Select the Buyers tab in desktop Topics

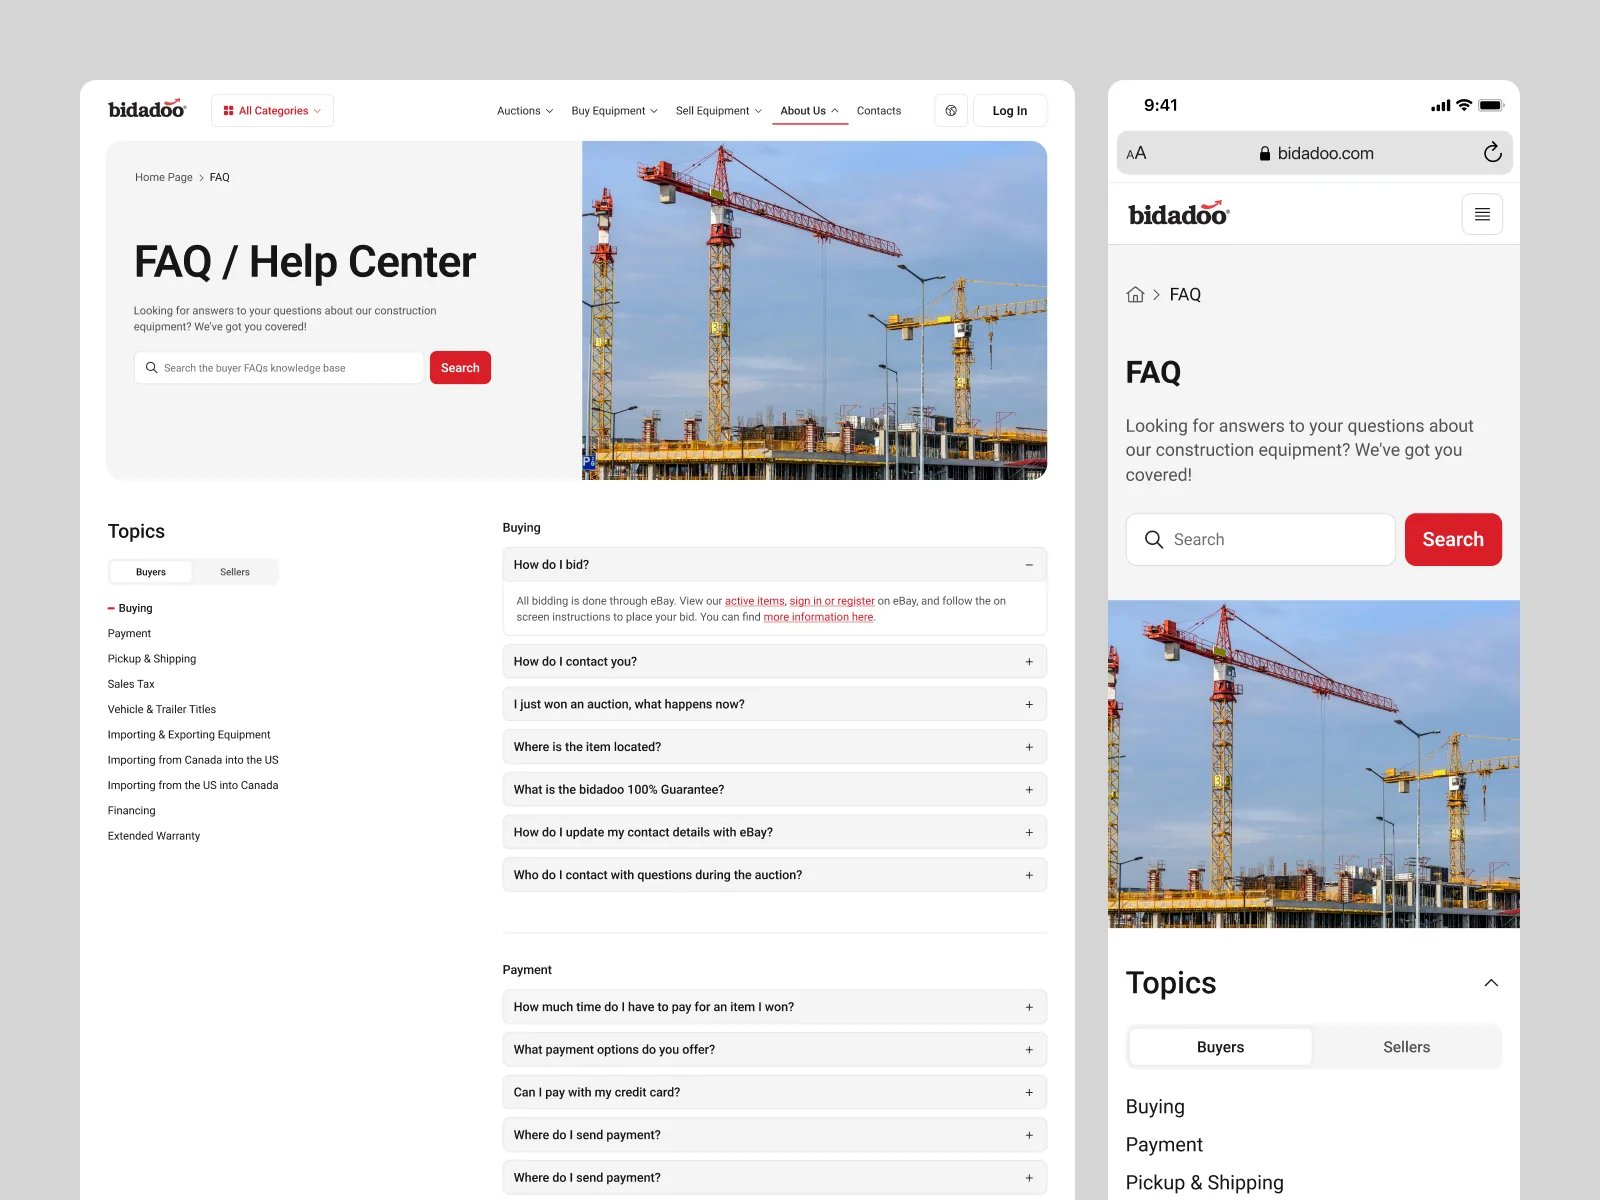151,572
